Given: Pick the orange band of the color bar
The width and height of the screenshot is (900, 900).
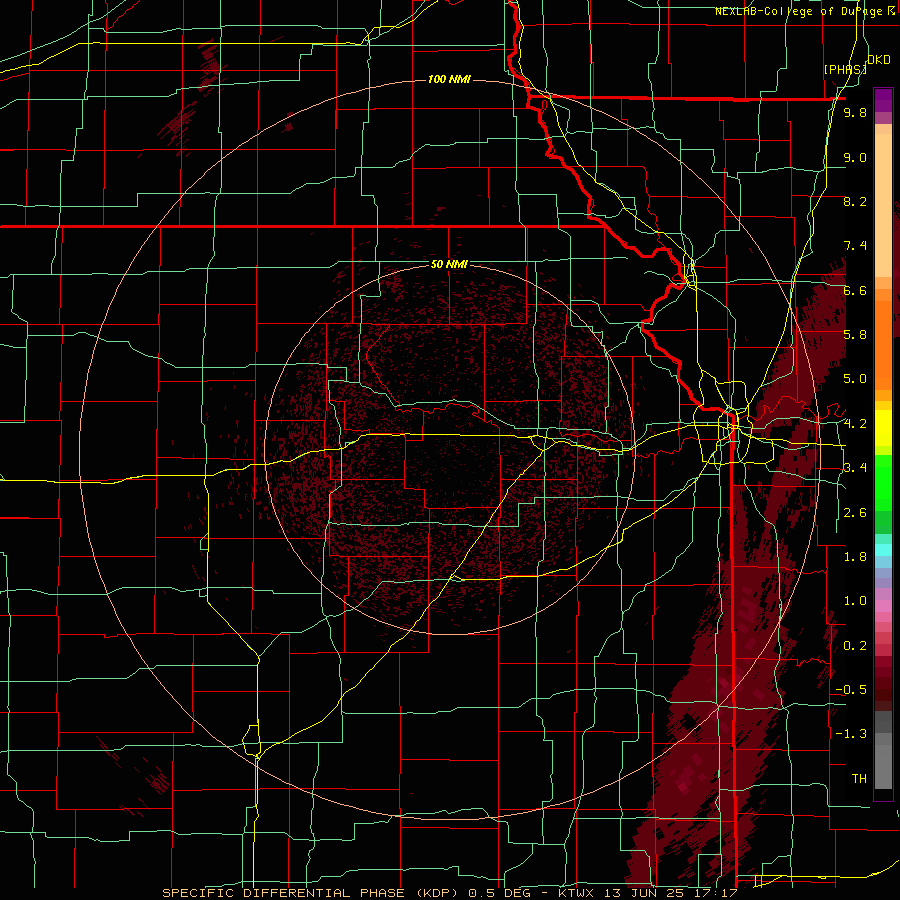Looking at the screenshot, I should coord(883,344).
